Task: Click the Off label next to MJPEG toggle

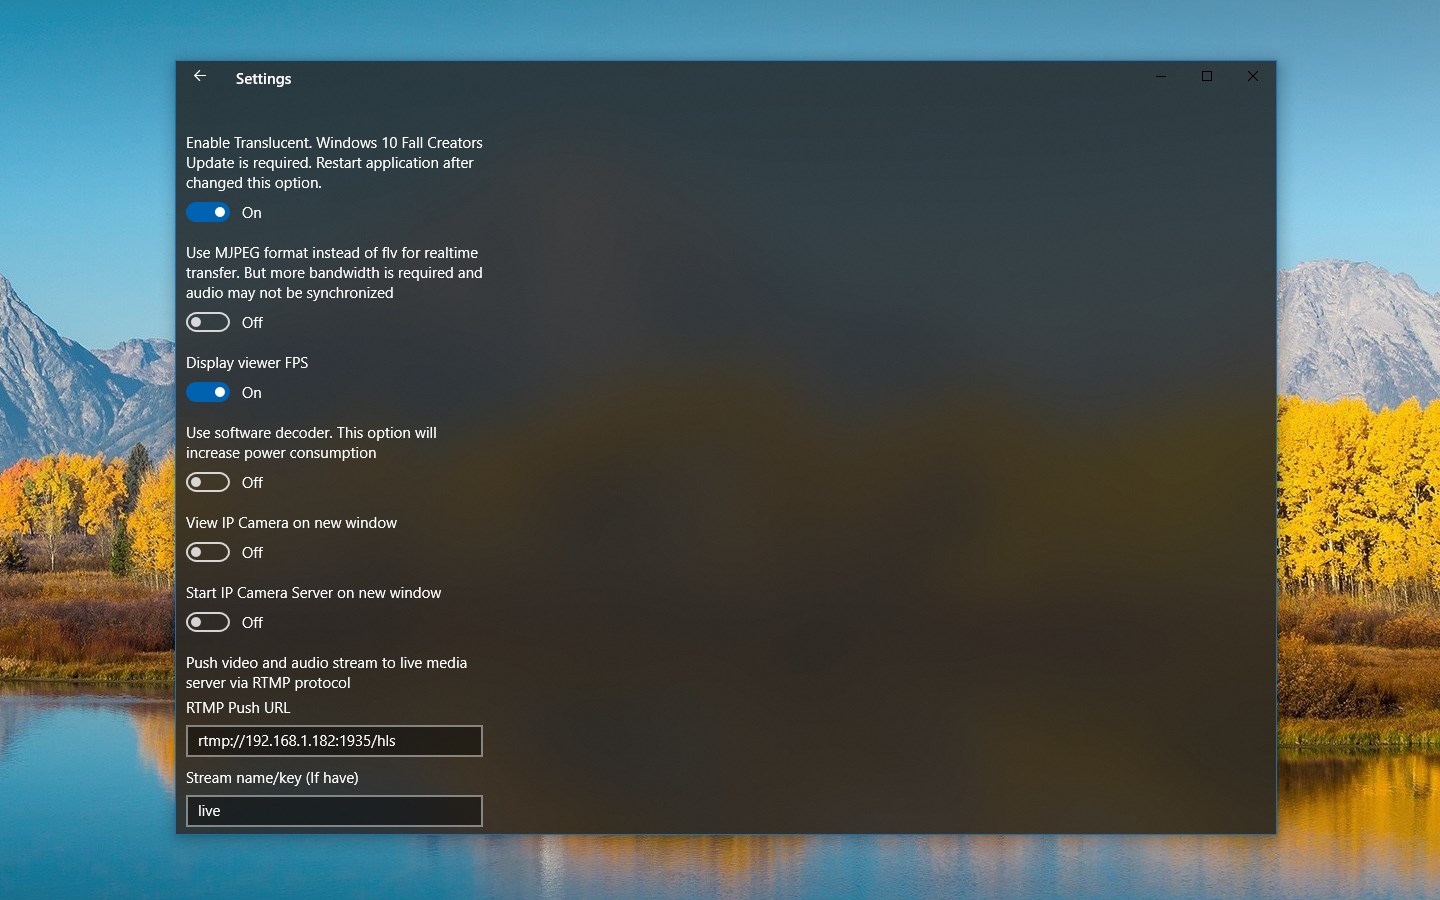Action: tap(252, 322)
